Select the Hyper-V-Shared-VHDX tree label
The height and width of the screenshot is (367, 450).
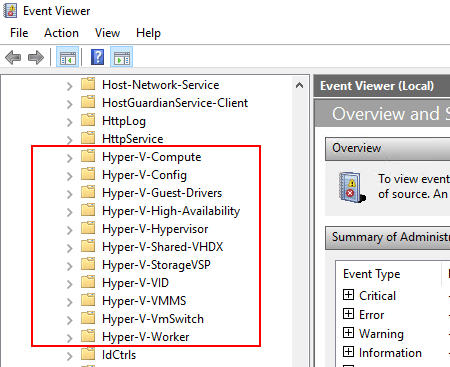coord(163,247)
